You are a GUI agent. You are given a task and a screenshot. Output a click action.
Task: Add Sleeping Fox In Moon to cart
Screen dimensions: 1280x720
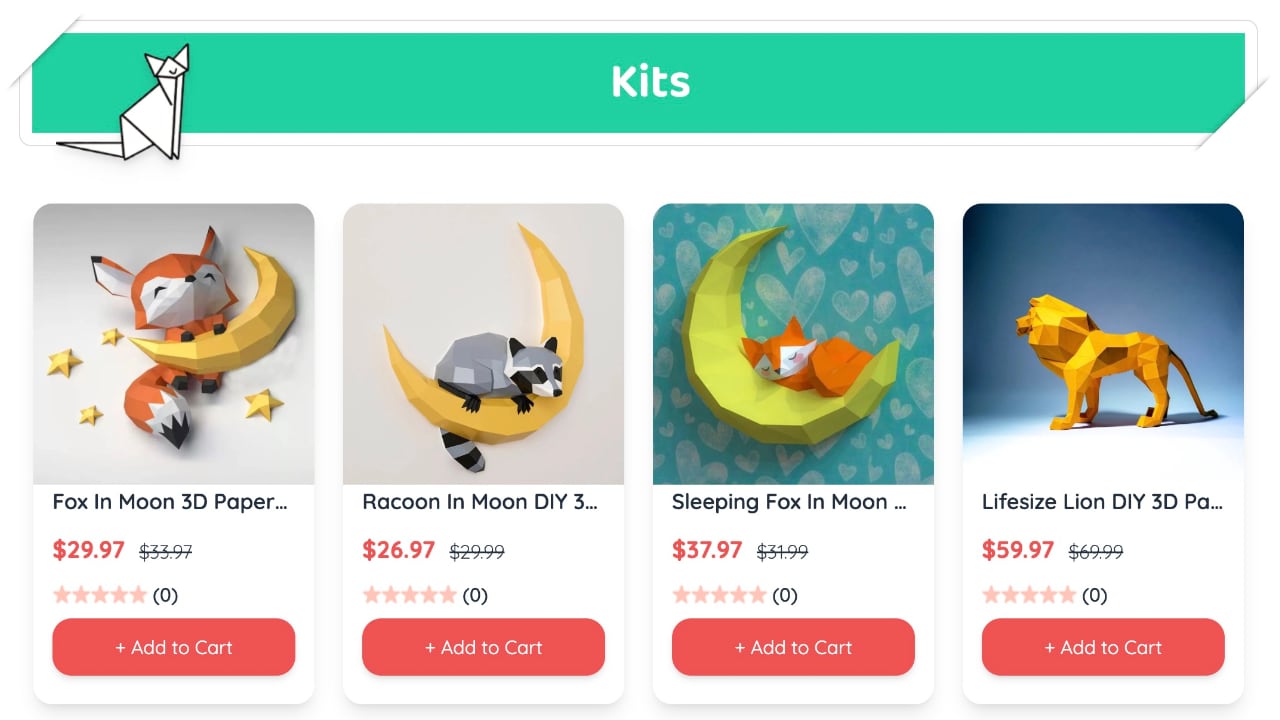coord(793,647)
